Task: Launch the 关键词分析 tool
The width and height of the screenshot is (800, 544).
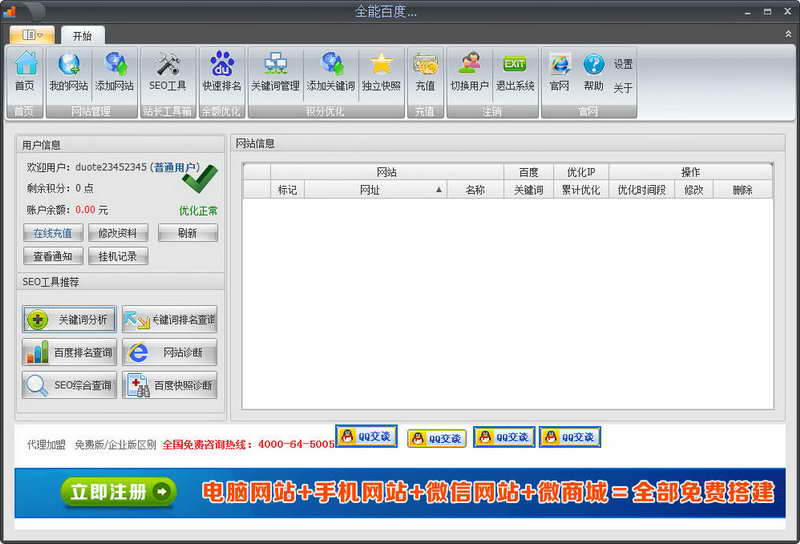Action: (x=69, y=319)
